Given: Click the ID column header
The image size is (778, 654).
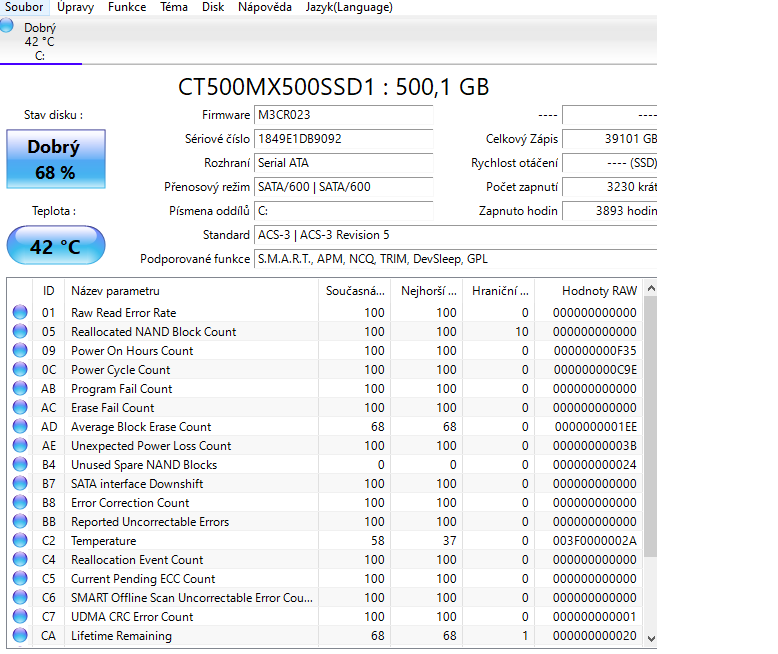Looking at the screenshot, I should [48, 291].
